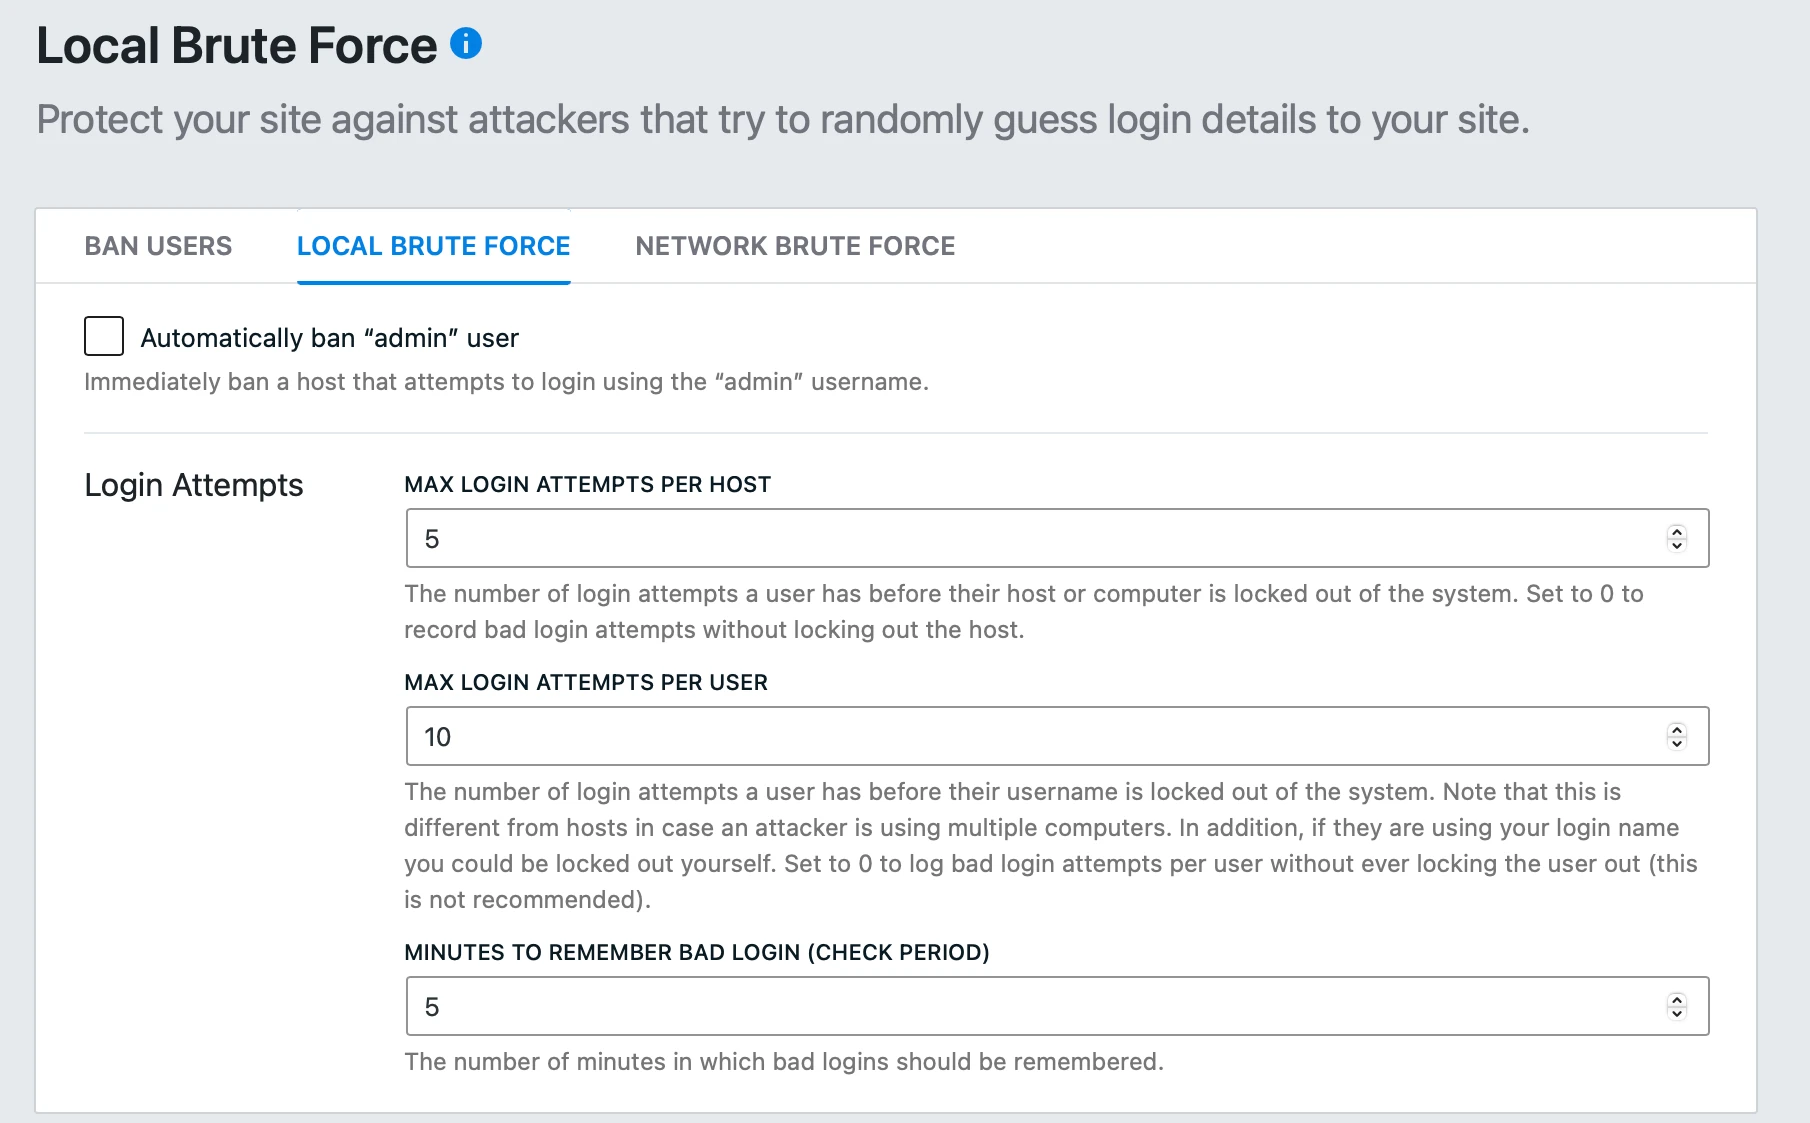Enable the automatically ban admin user checkbox
This screenshot has width=1810, height=1123.
[x=104, y=337]
